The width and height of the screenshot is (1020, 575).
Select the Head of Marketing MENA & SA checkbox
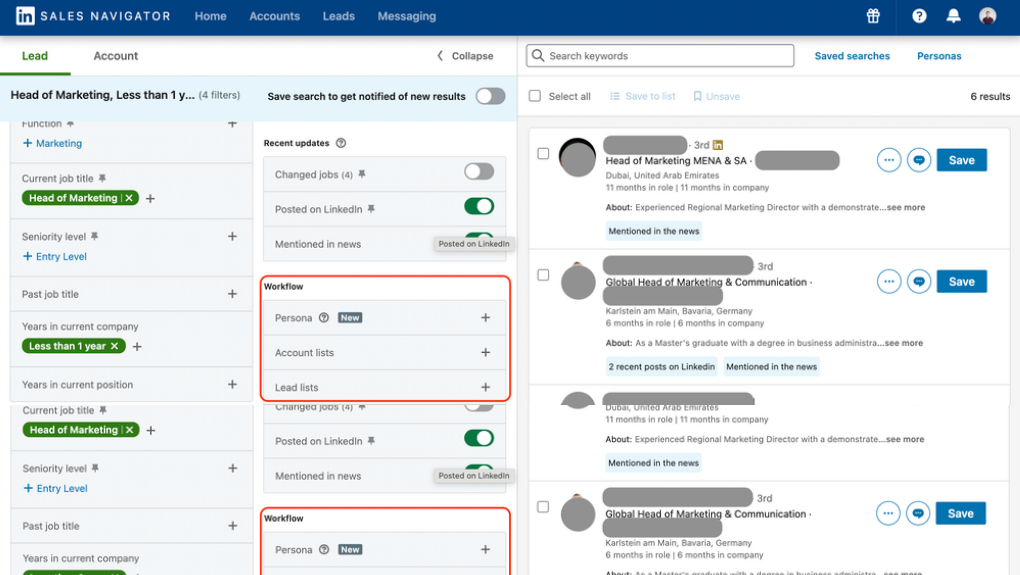pos(543,154)
